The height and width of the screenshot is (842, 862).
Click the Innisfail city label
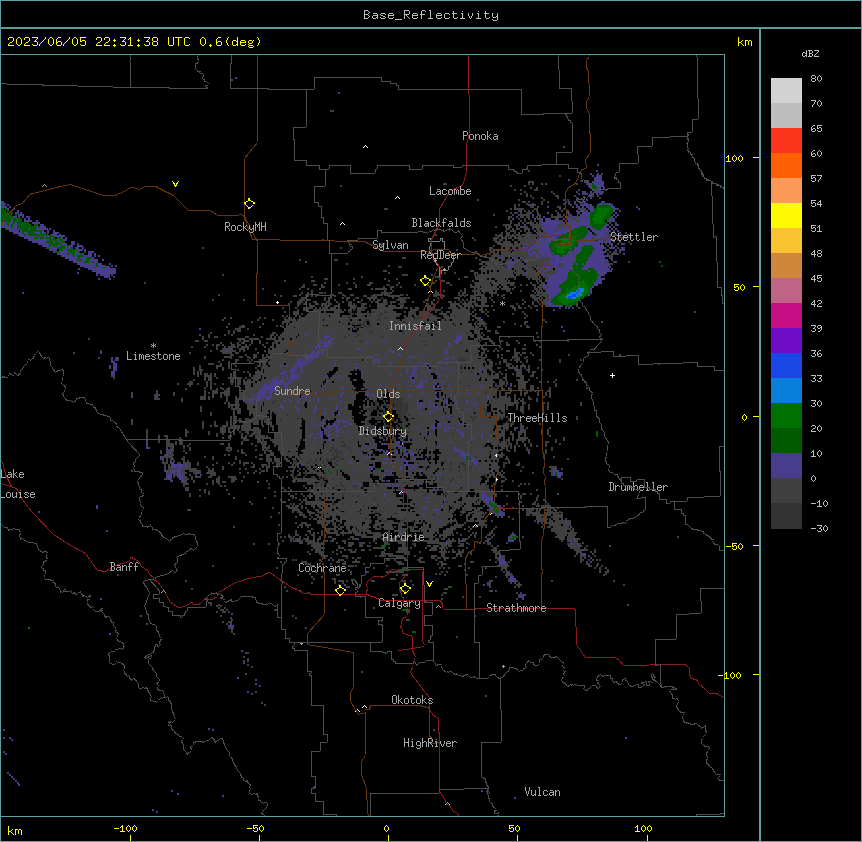tap(415, 326)
